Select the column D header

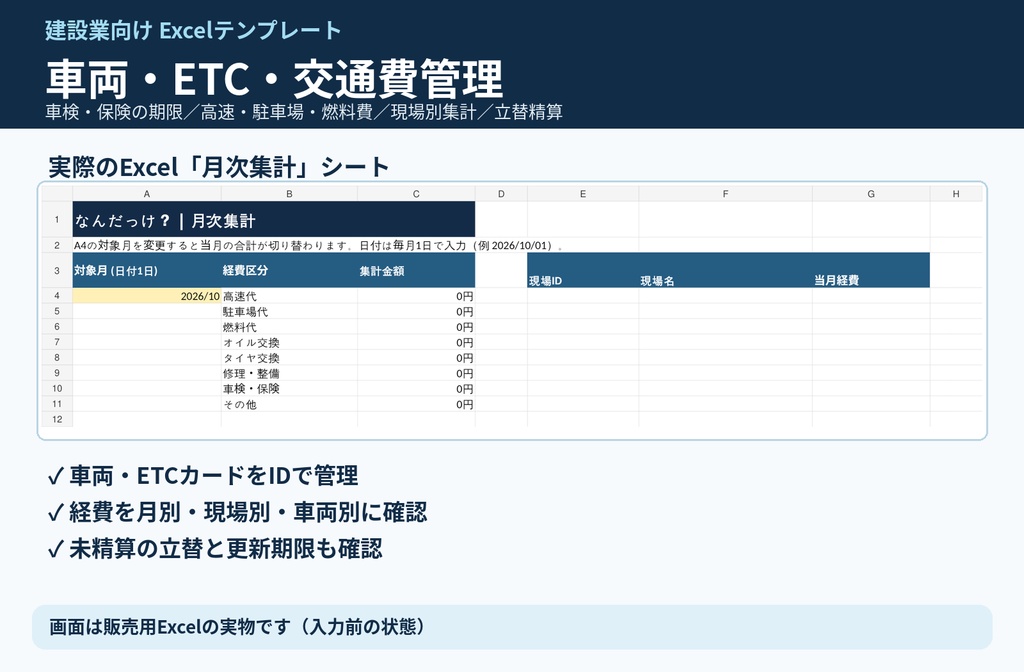coord(501,194)
